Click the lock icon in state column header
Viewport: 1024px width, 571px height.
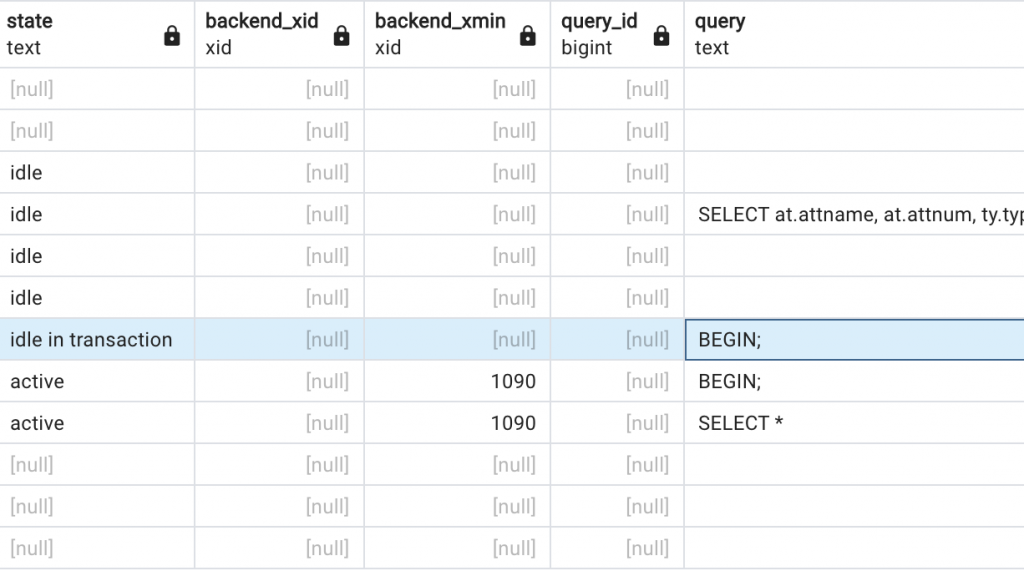[172, 35]
